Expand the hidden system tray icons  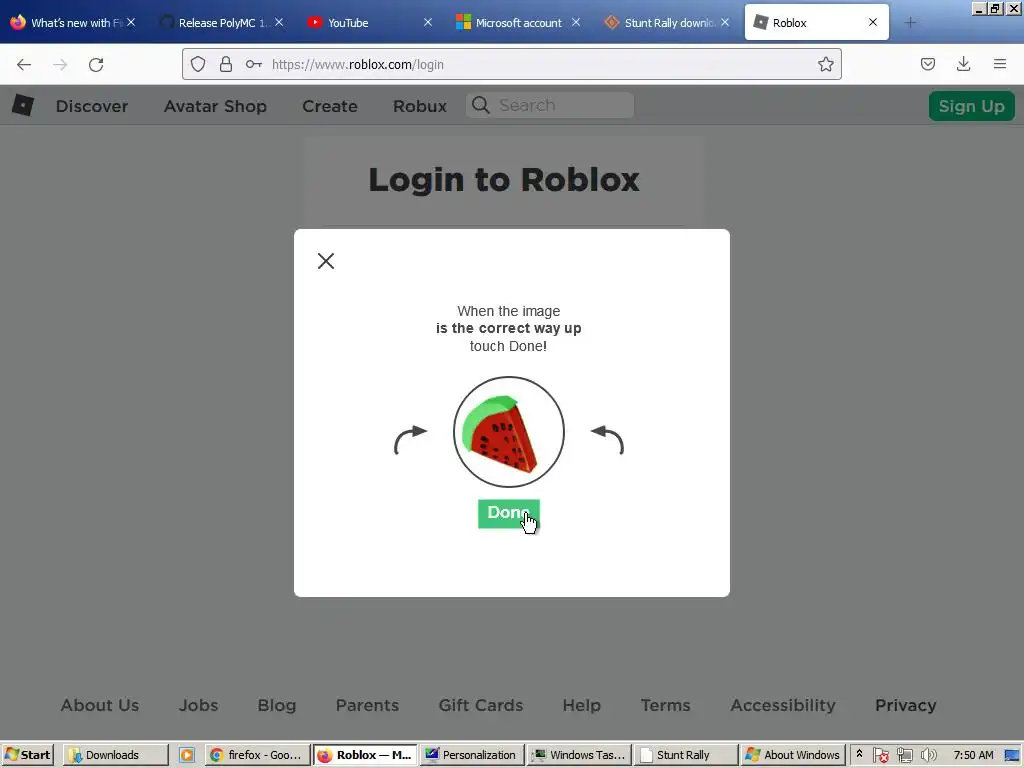[859, 754]
